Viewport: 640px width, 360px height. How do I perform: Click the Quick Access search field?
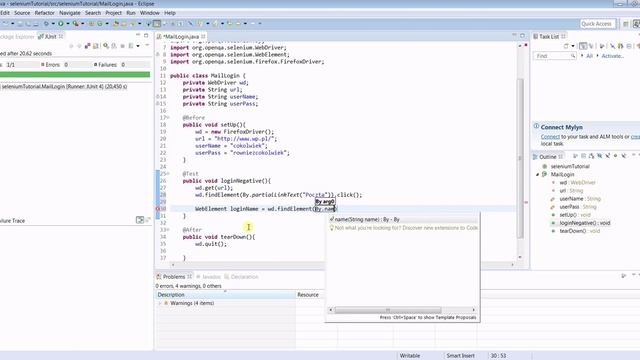pos(598,24)
